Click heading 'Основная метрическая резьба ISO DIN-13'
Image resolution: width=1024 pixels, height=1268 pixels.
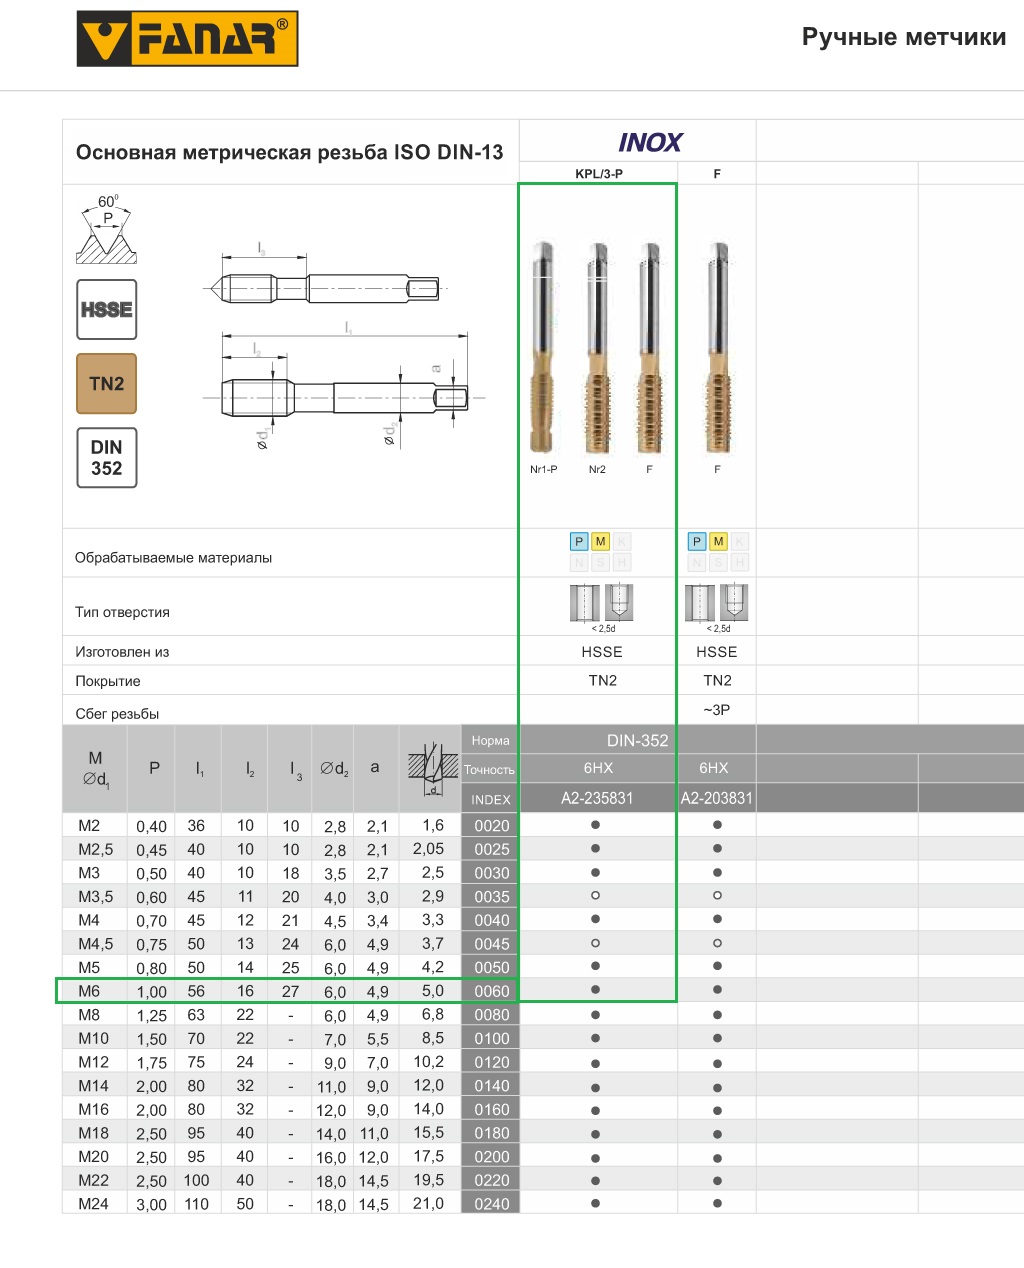tap(290, 152)
